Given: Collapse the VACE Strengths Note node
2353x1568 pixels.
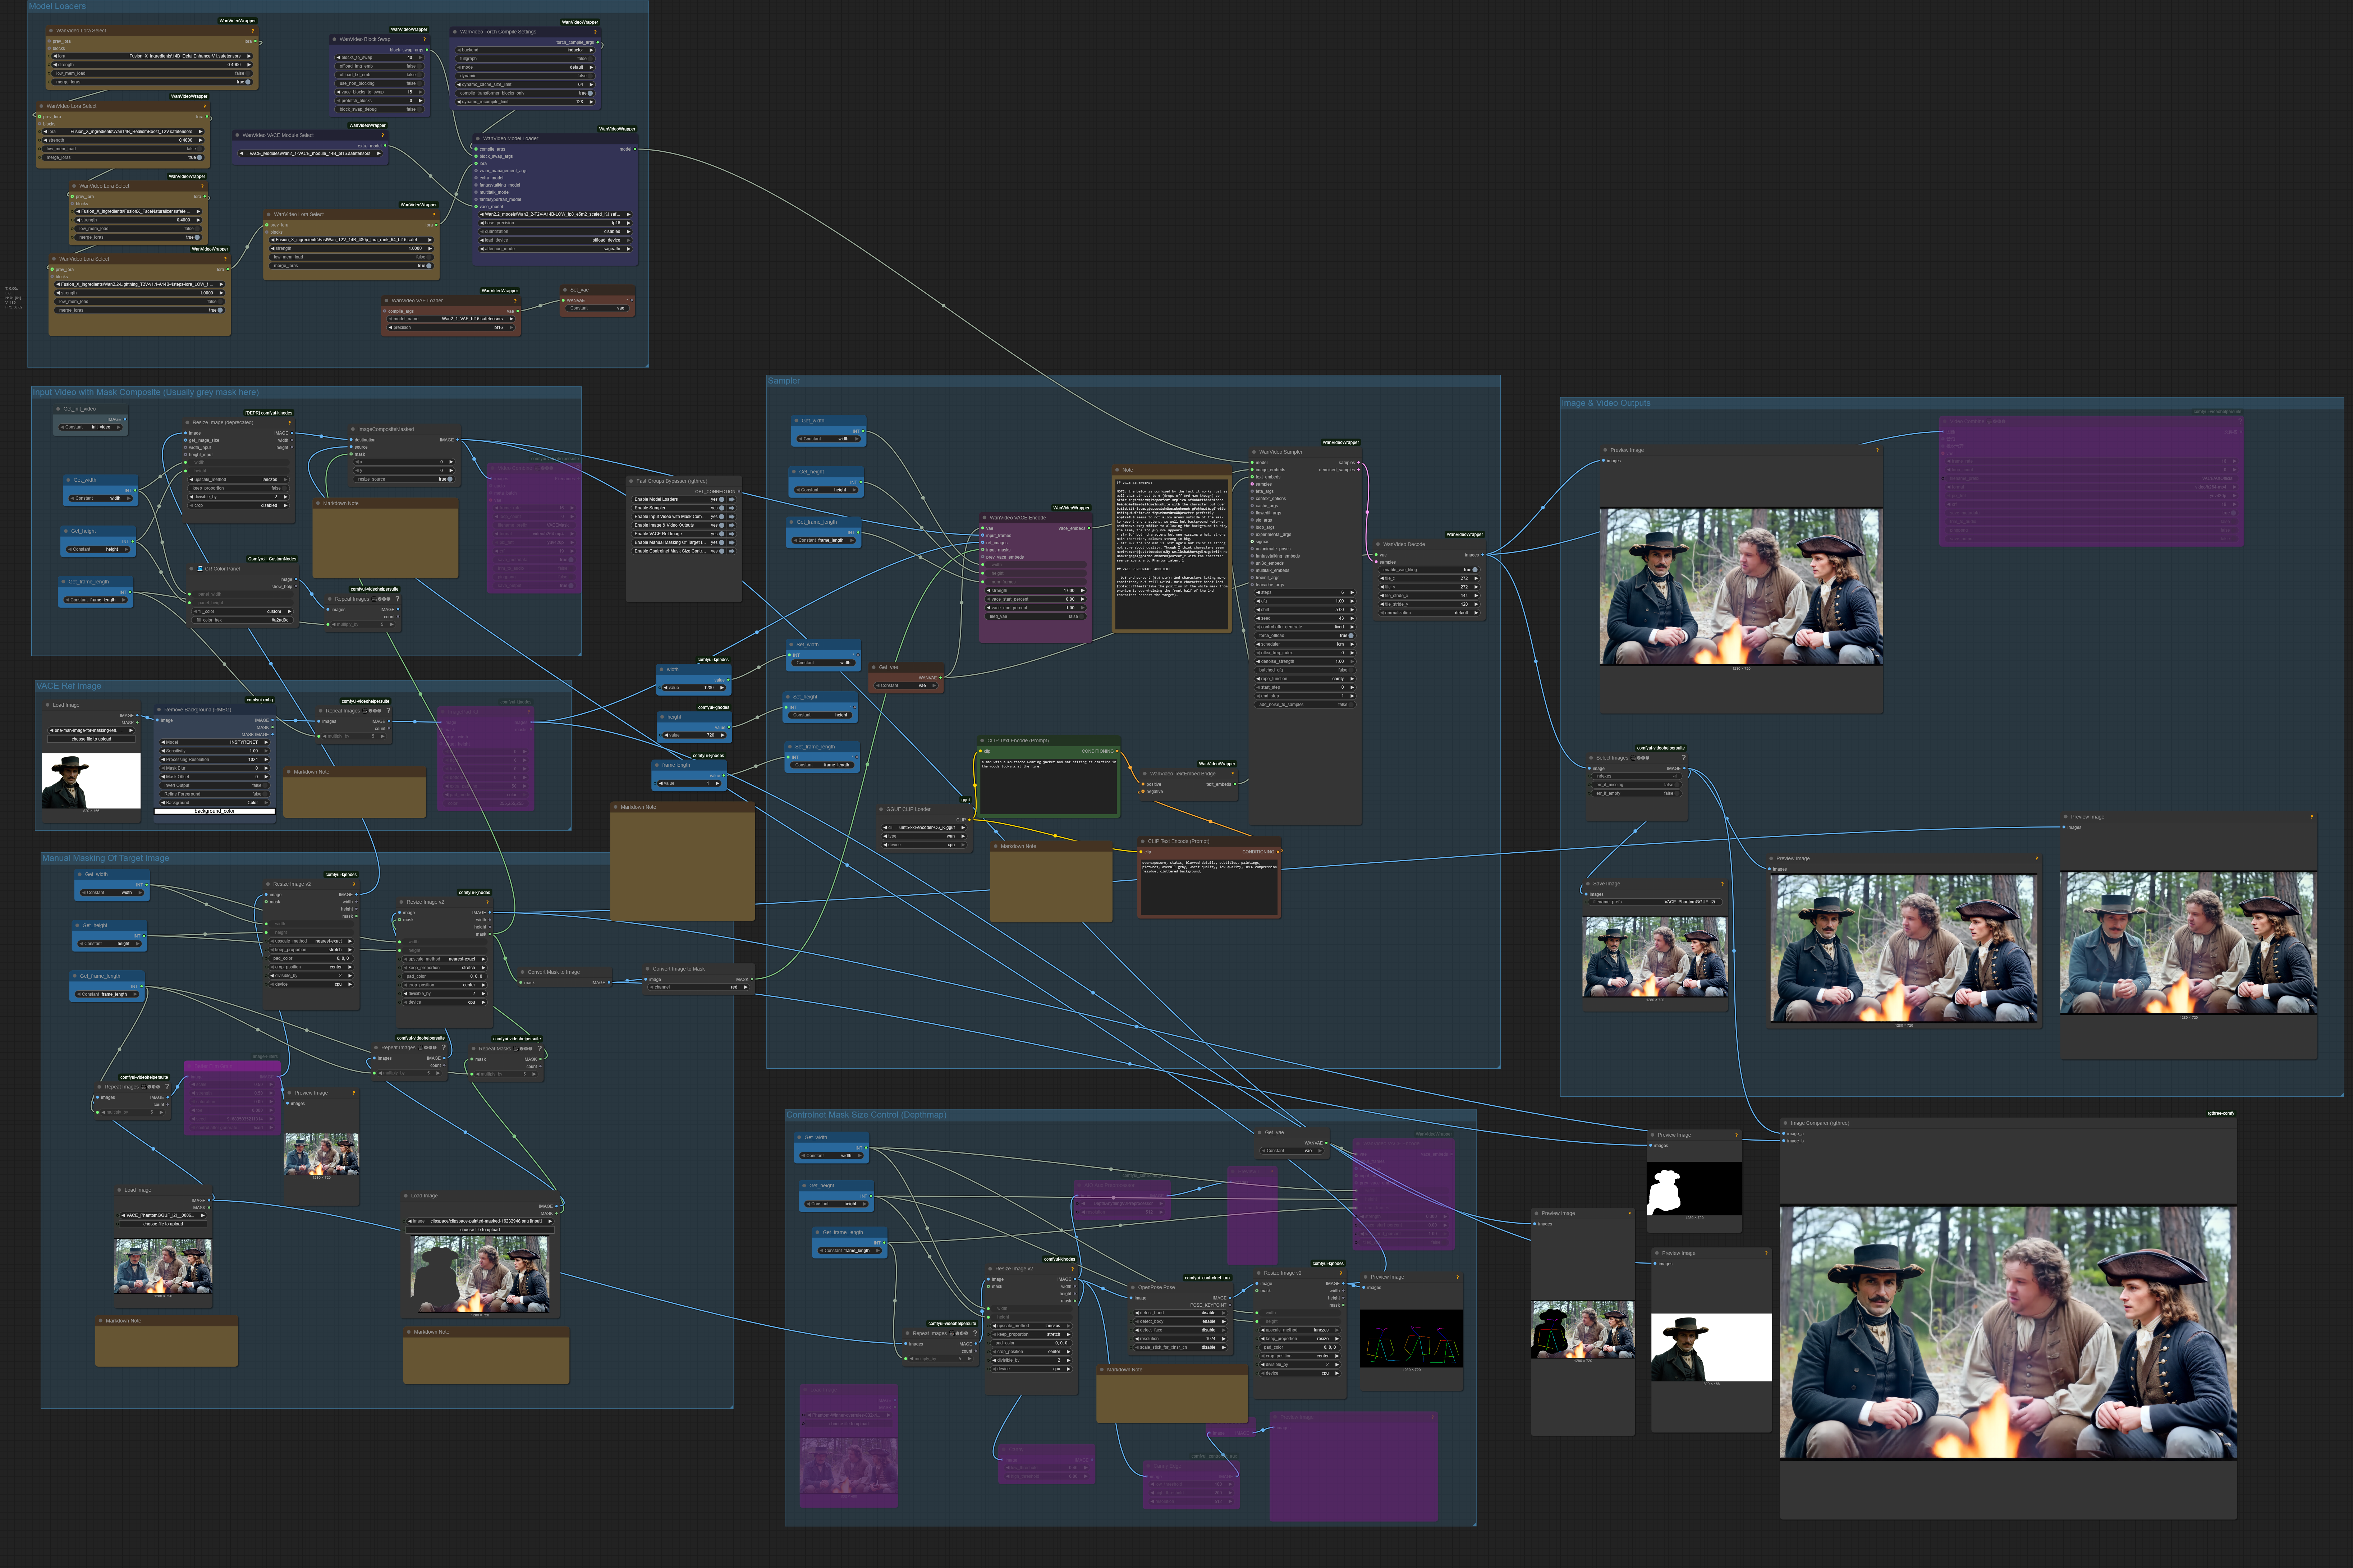Looking at the screenshot, I should tap(1117, 470).
